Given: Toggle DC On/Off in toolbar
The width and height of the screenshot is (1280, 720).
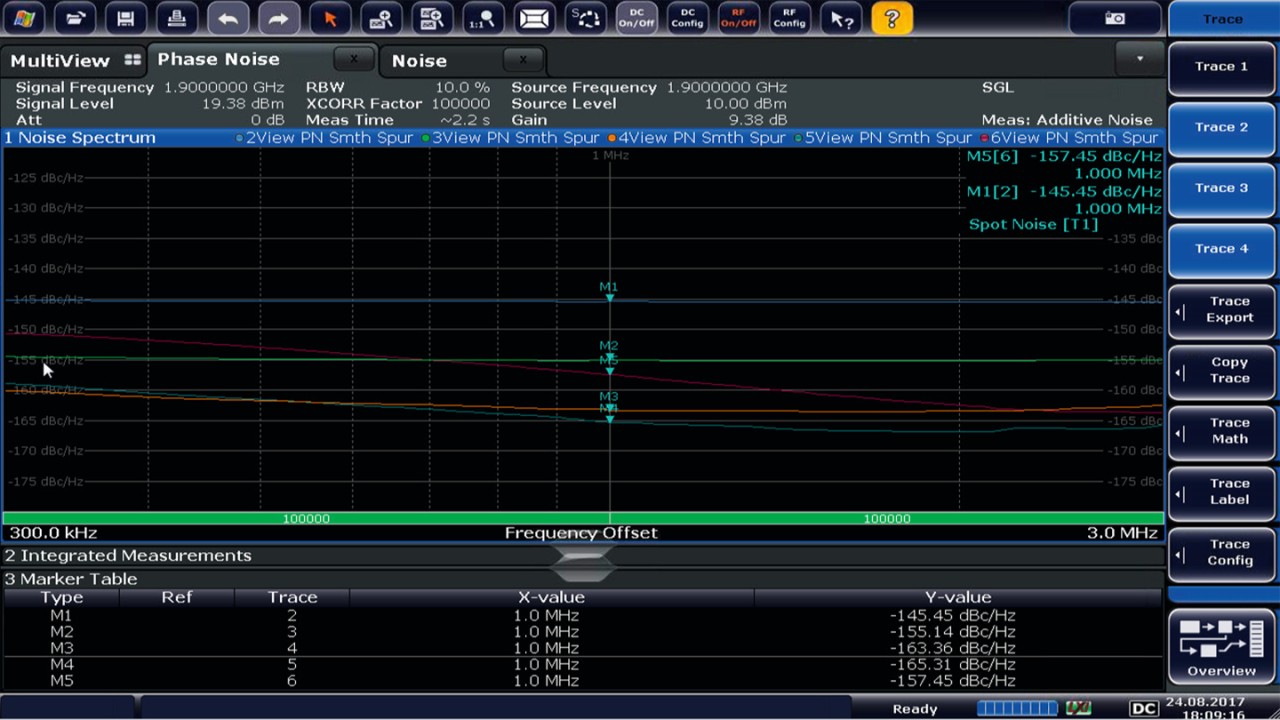Looking at the screenshot, I should click(636, 18).
